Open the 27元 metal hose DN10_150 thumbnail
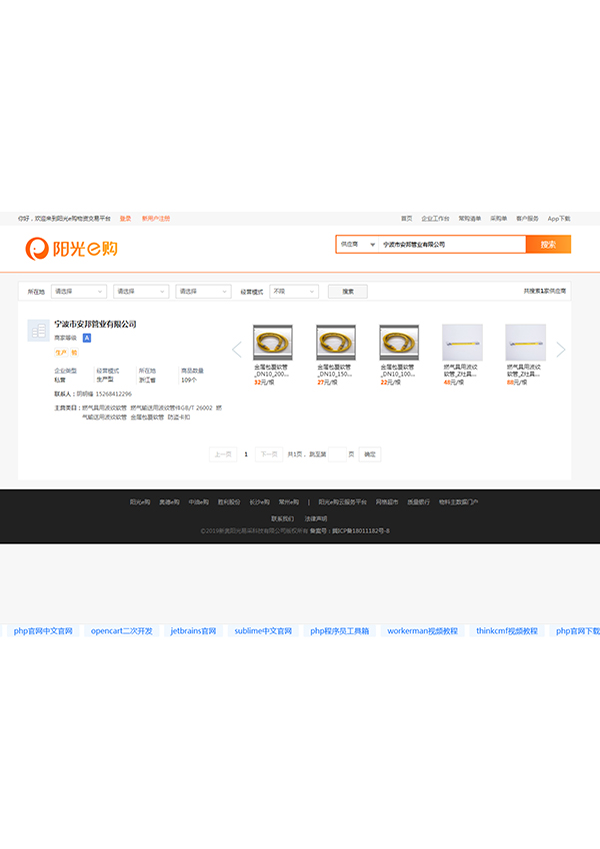The image size is (600, 849). 336,343
